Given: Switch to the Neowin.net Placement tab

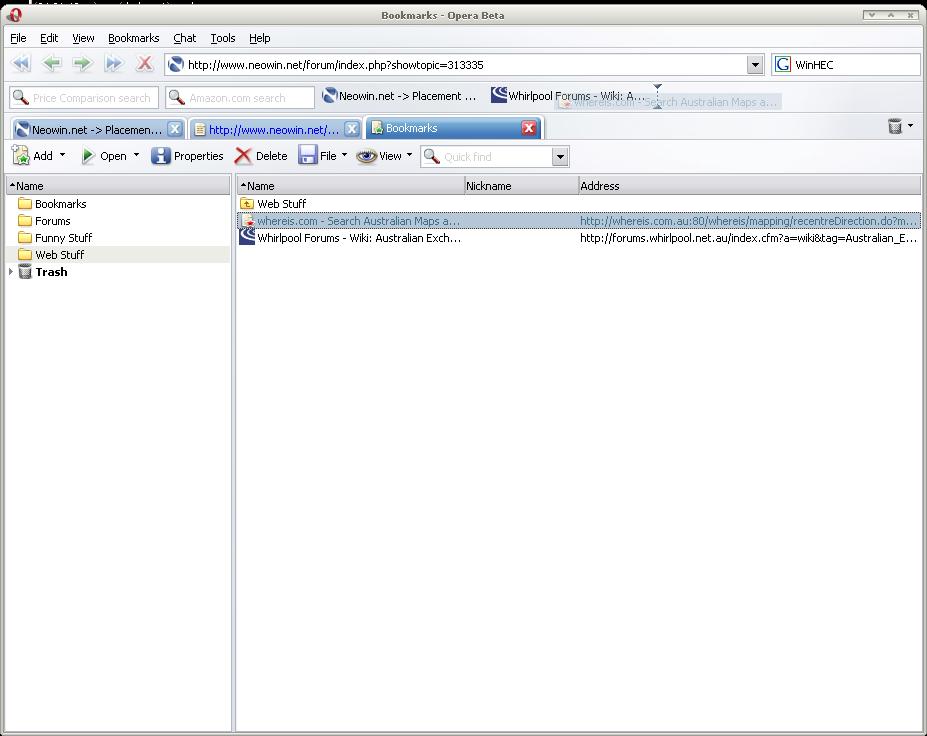Looking at the screenshot, I should tap(90, 128).
